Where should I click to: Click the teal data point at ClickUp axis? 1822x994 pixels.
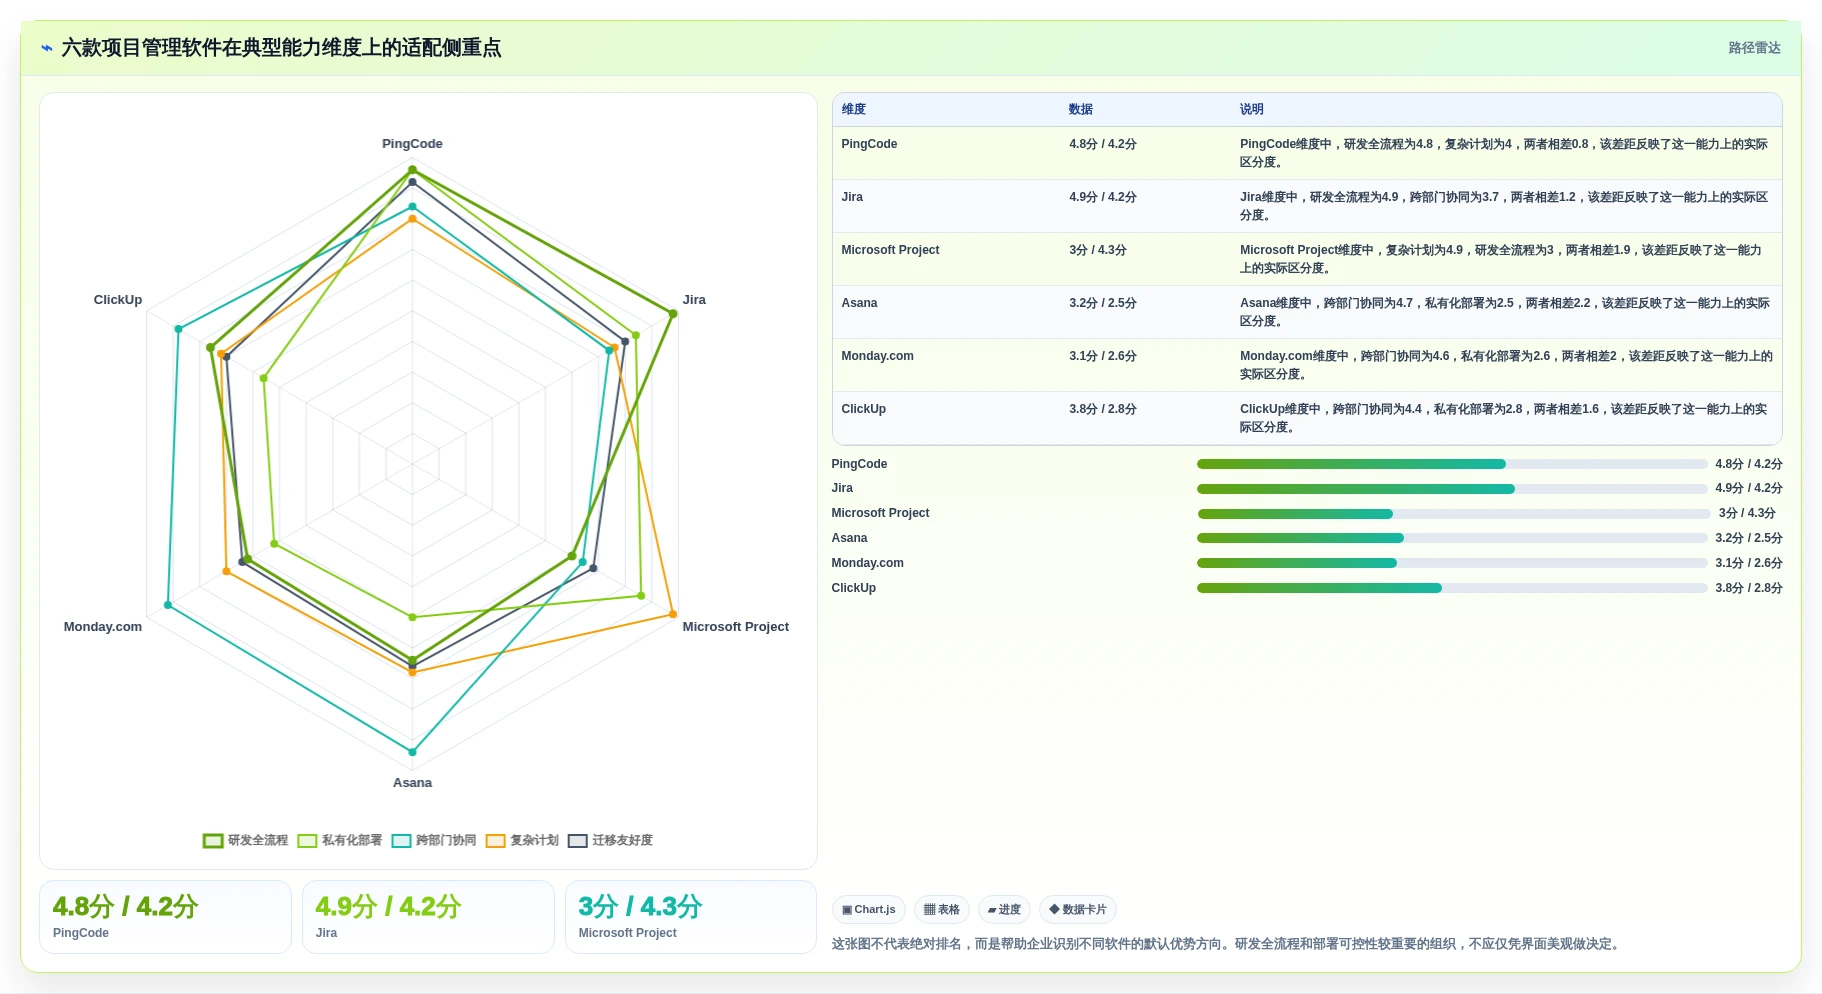(178, 329)
